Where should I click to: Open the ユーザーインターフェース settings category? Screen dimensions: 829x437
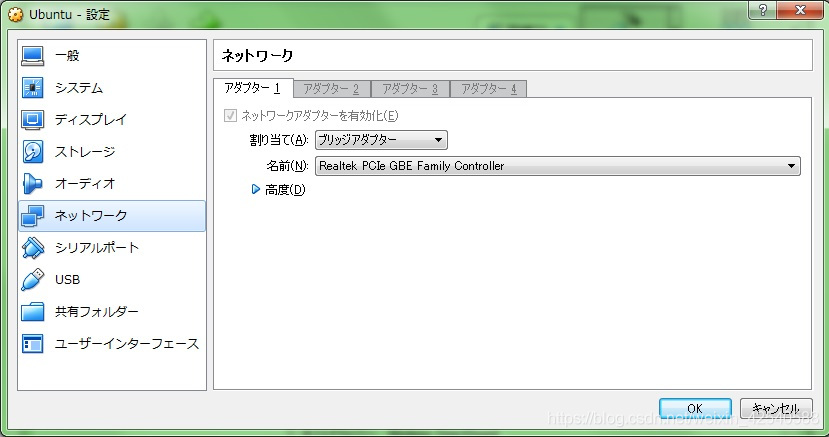click(112, 343)
